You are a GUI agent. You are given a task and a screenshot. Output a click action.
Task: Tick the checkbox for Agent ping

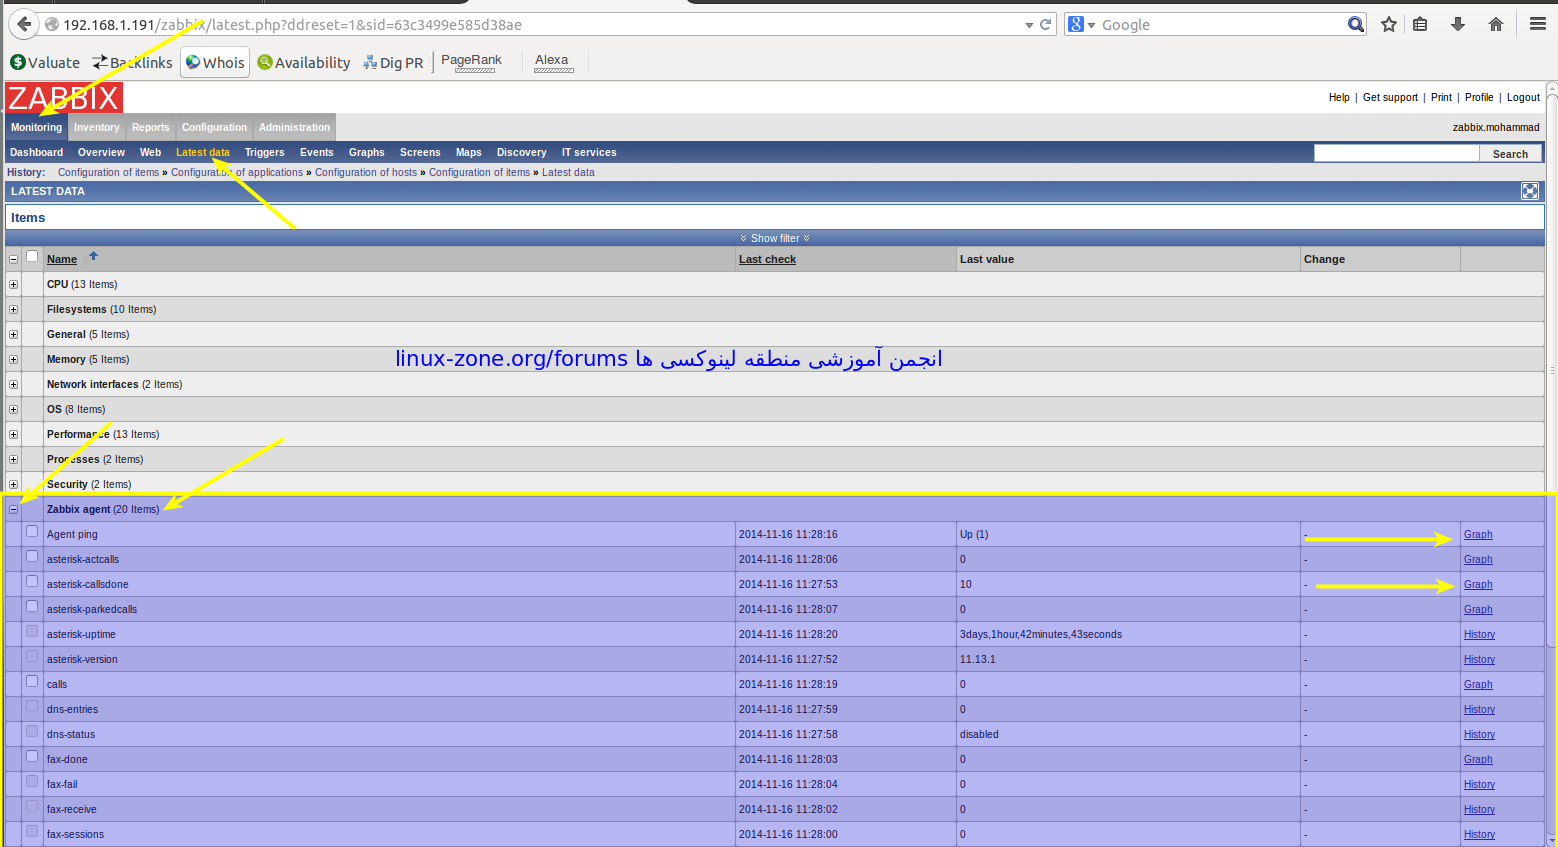(x=32, y=532)
